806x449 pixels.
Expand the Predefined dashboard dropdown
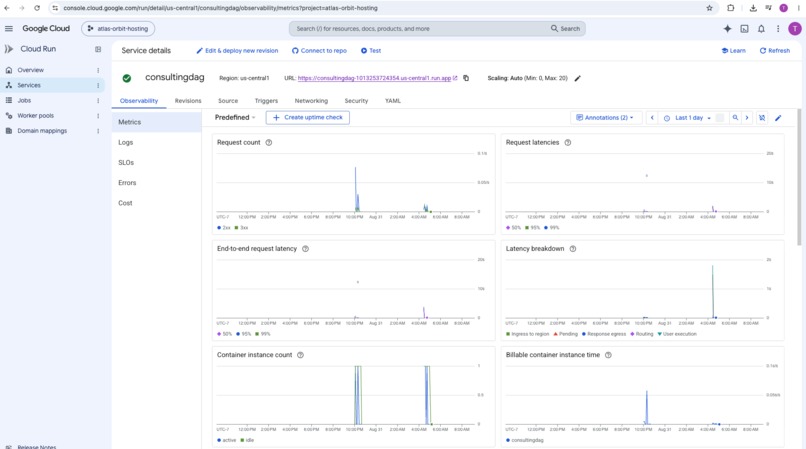pyautogui.click(x=235, y=117)
